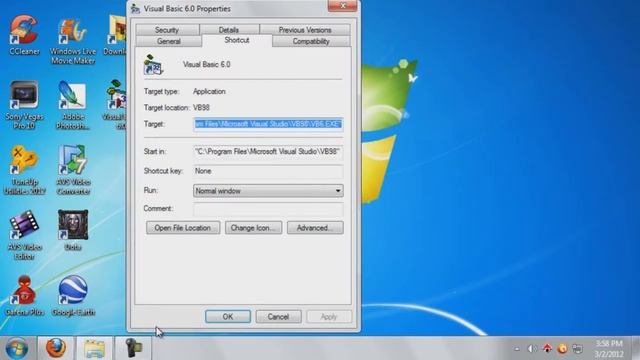This screenshot has width=640, height=360.
Task: Click the Target path field
Action: tap(268, 124)
